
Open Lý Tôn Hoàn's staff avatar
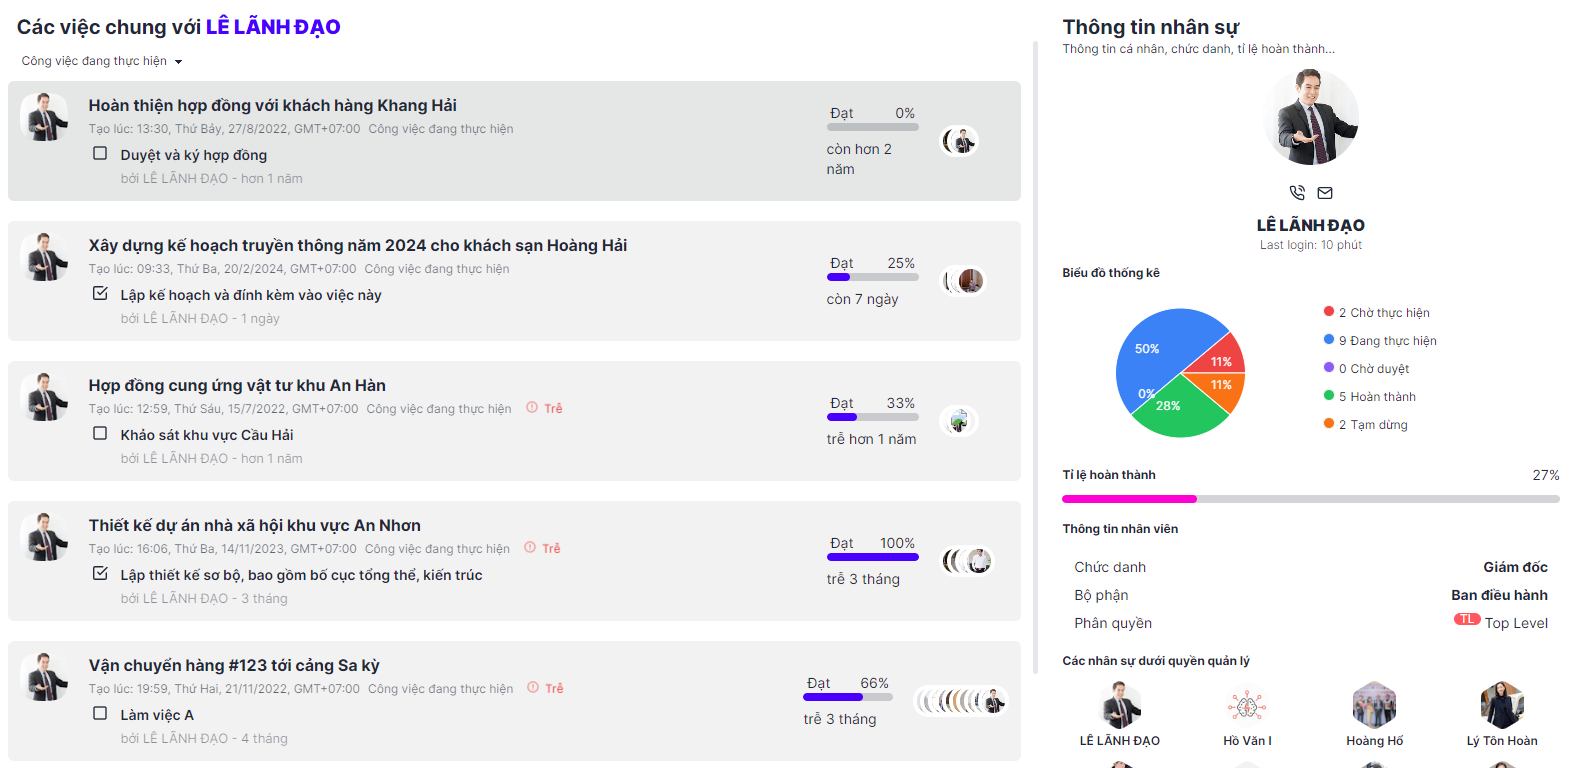coord(1502,705)
